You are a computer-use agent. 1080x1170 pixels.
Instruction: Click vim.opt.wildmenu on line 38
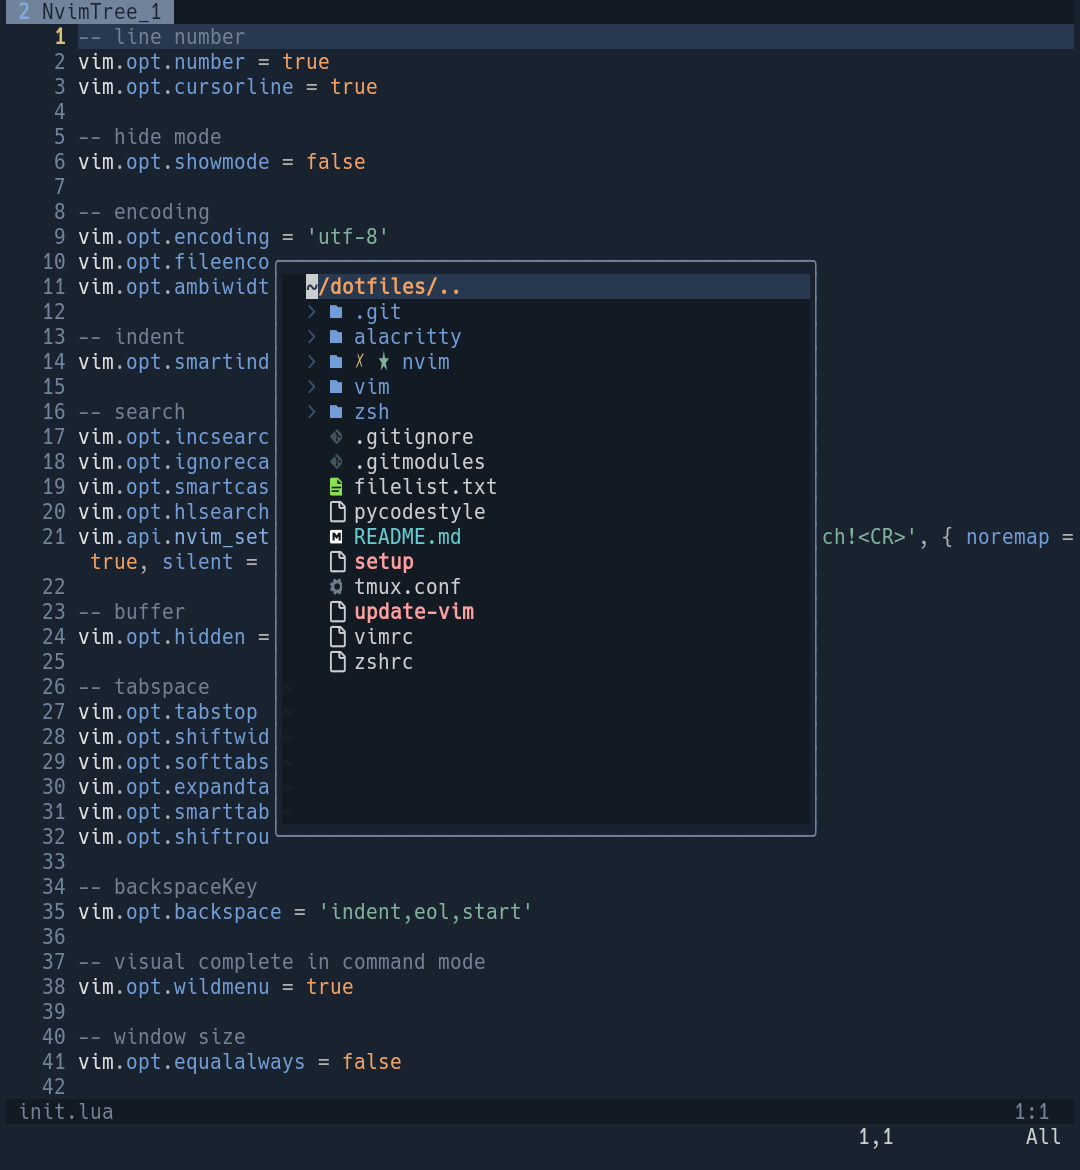click(x=174, y=987)
